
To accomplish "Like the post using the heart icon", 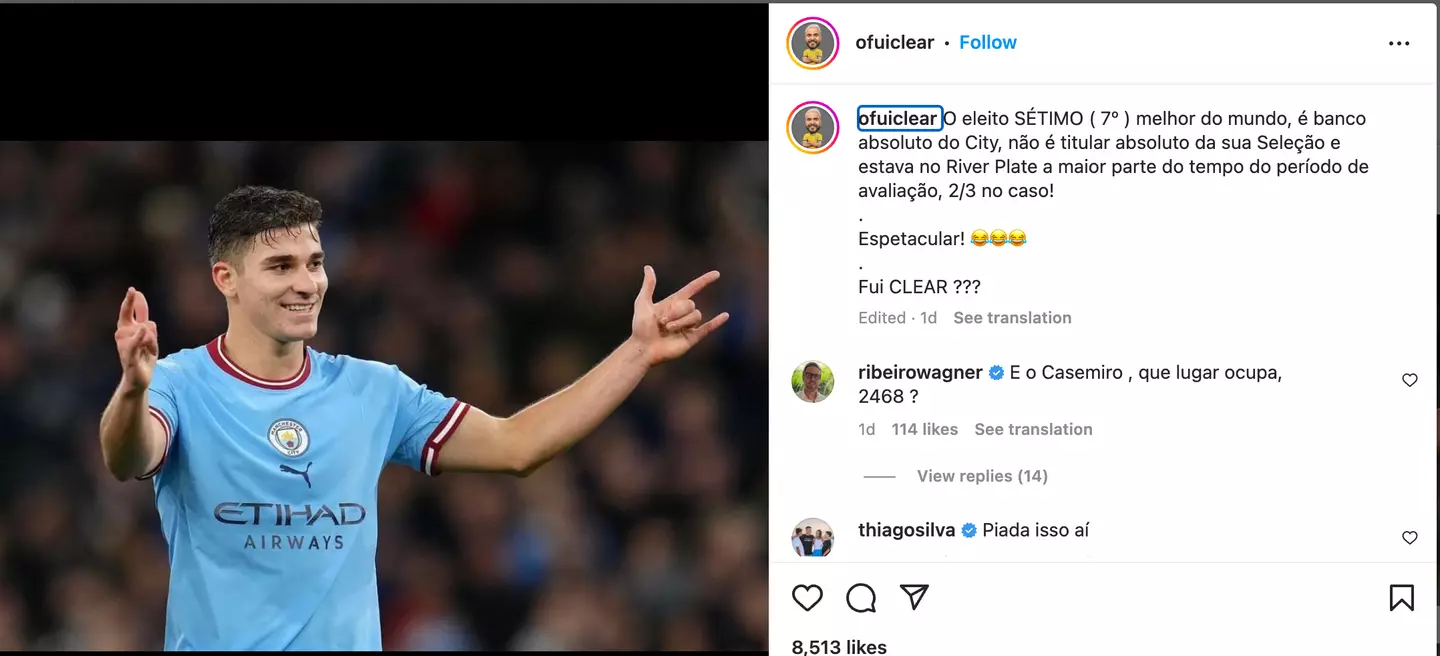I will 807,597.
